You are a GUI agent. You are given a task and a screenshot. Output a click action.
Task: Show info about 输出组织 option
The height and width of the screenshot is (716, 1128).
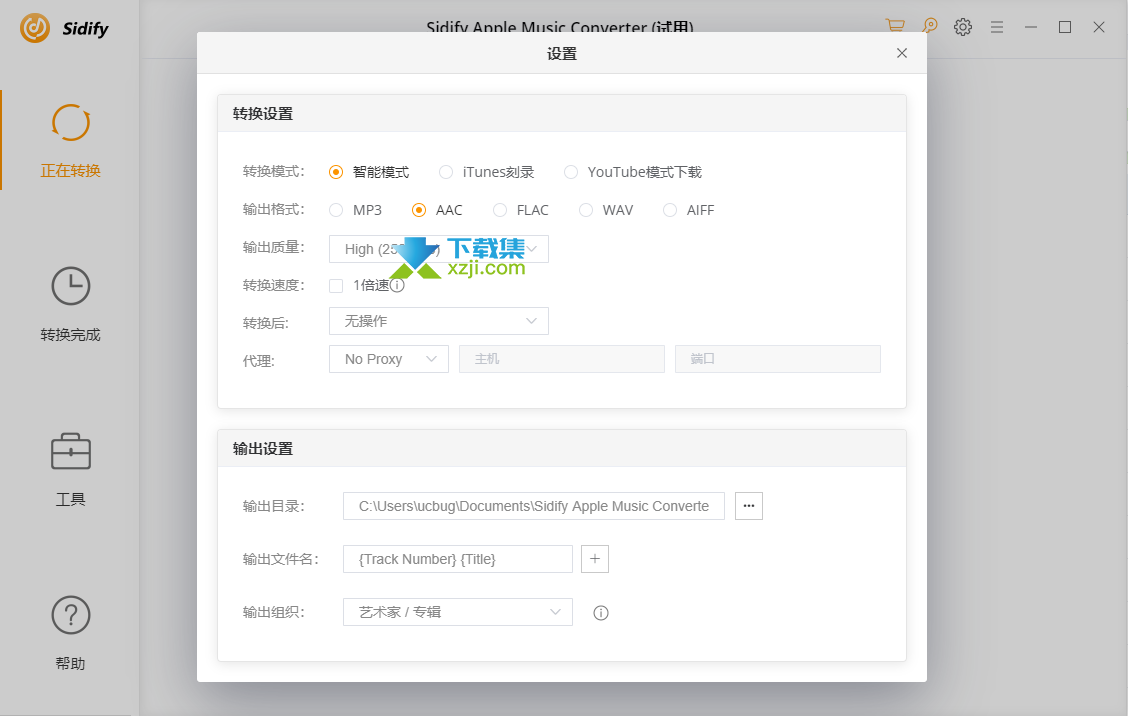tap(601, 613)
